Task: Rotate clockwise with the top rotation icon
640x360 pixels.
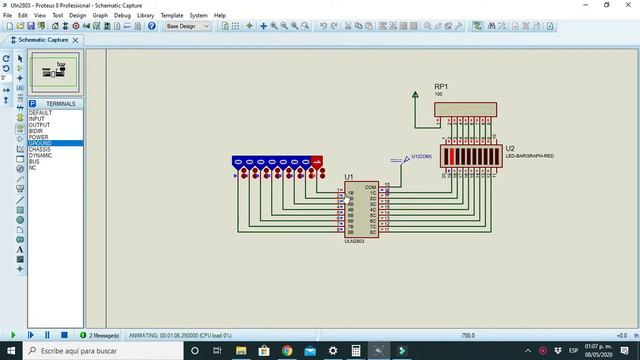Action: point(6,59)
